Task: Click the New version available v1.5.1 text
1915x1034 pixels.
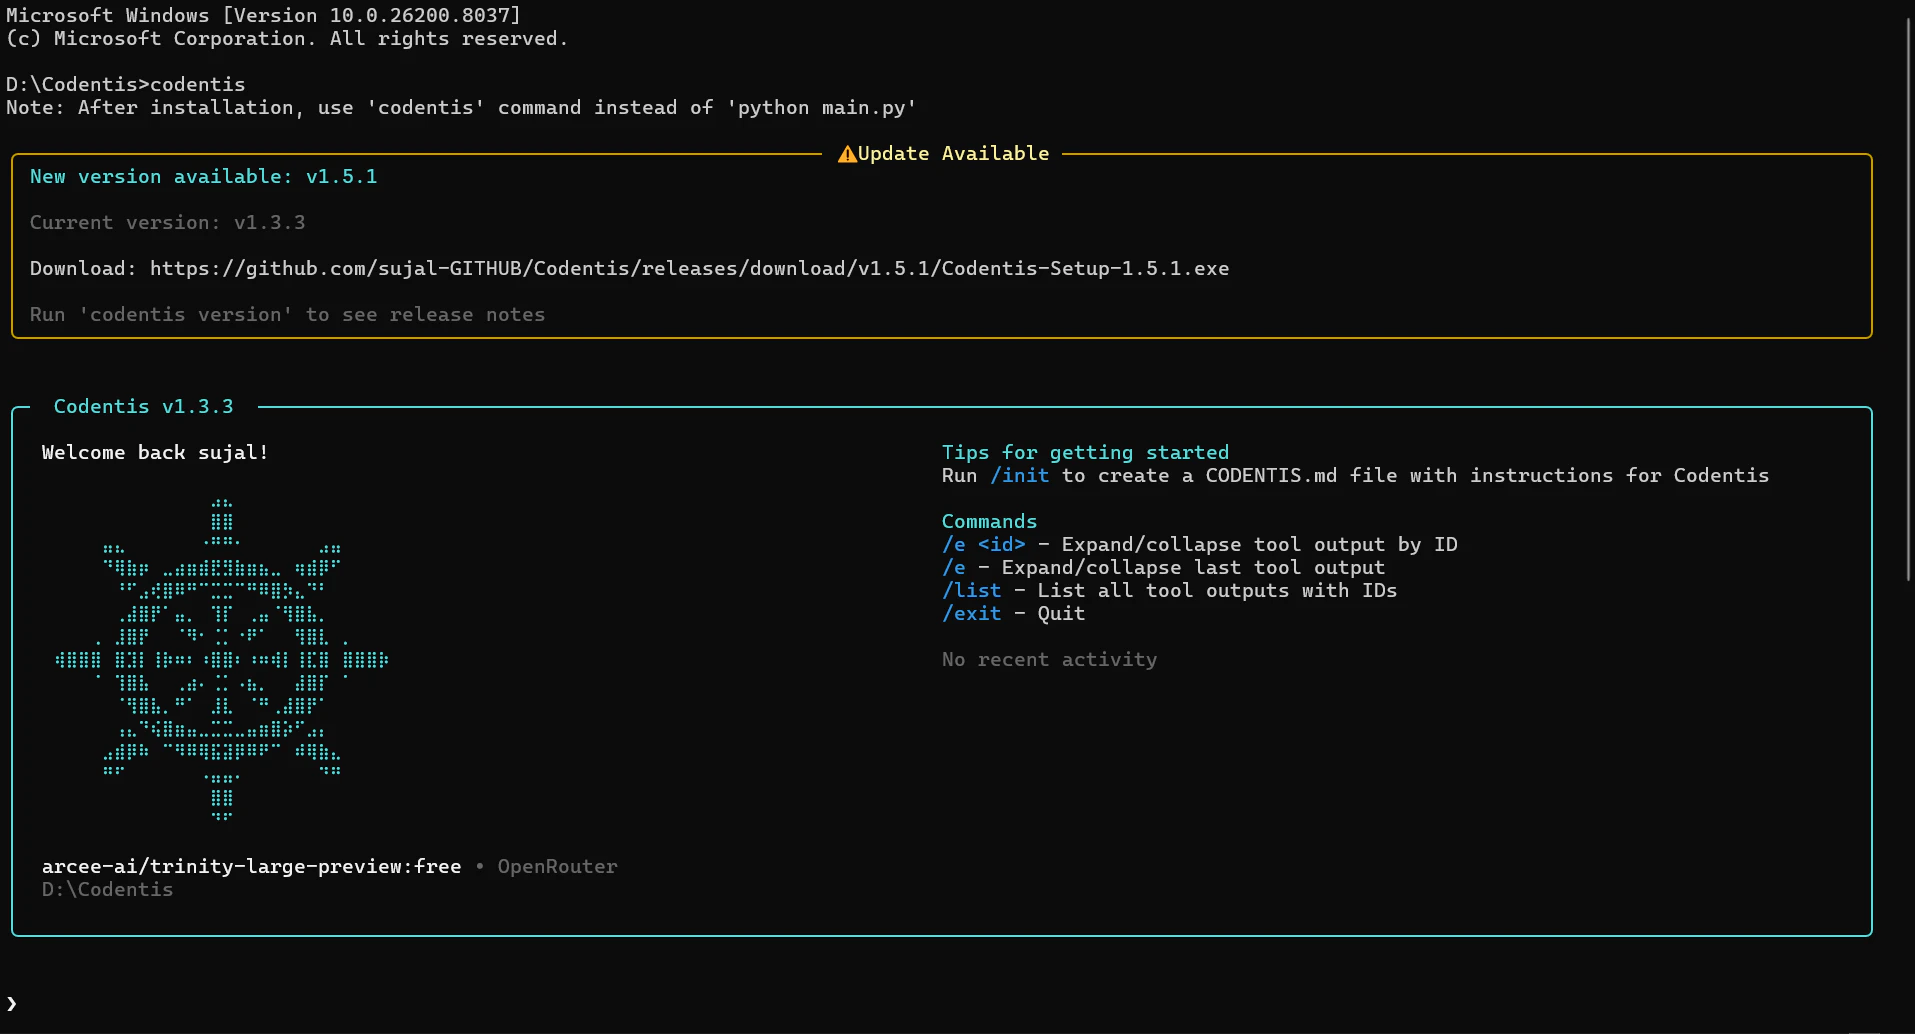Action: point(202,176)
